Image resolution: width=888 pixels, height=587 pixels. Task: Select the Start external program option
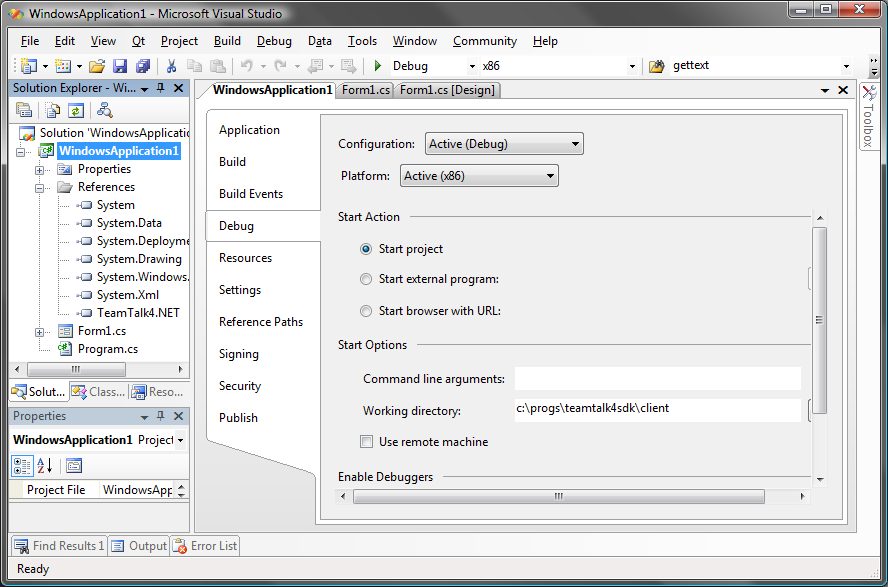[x=366, y=279]
